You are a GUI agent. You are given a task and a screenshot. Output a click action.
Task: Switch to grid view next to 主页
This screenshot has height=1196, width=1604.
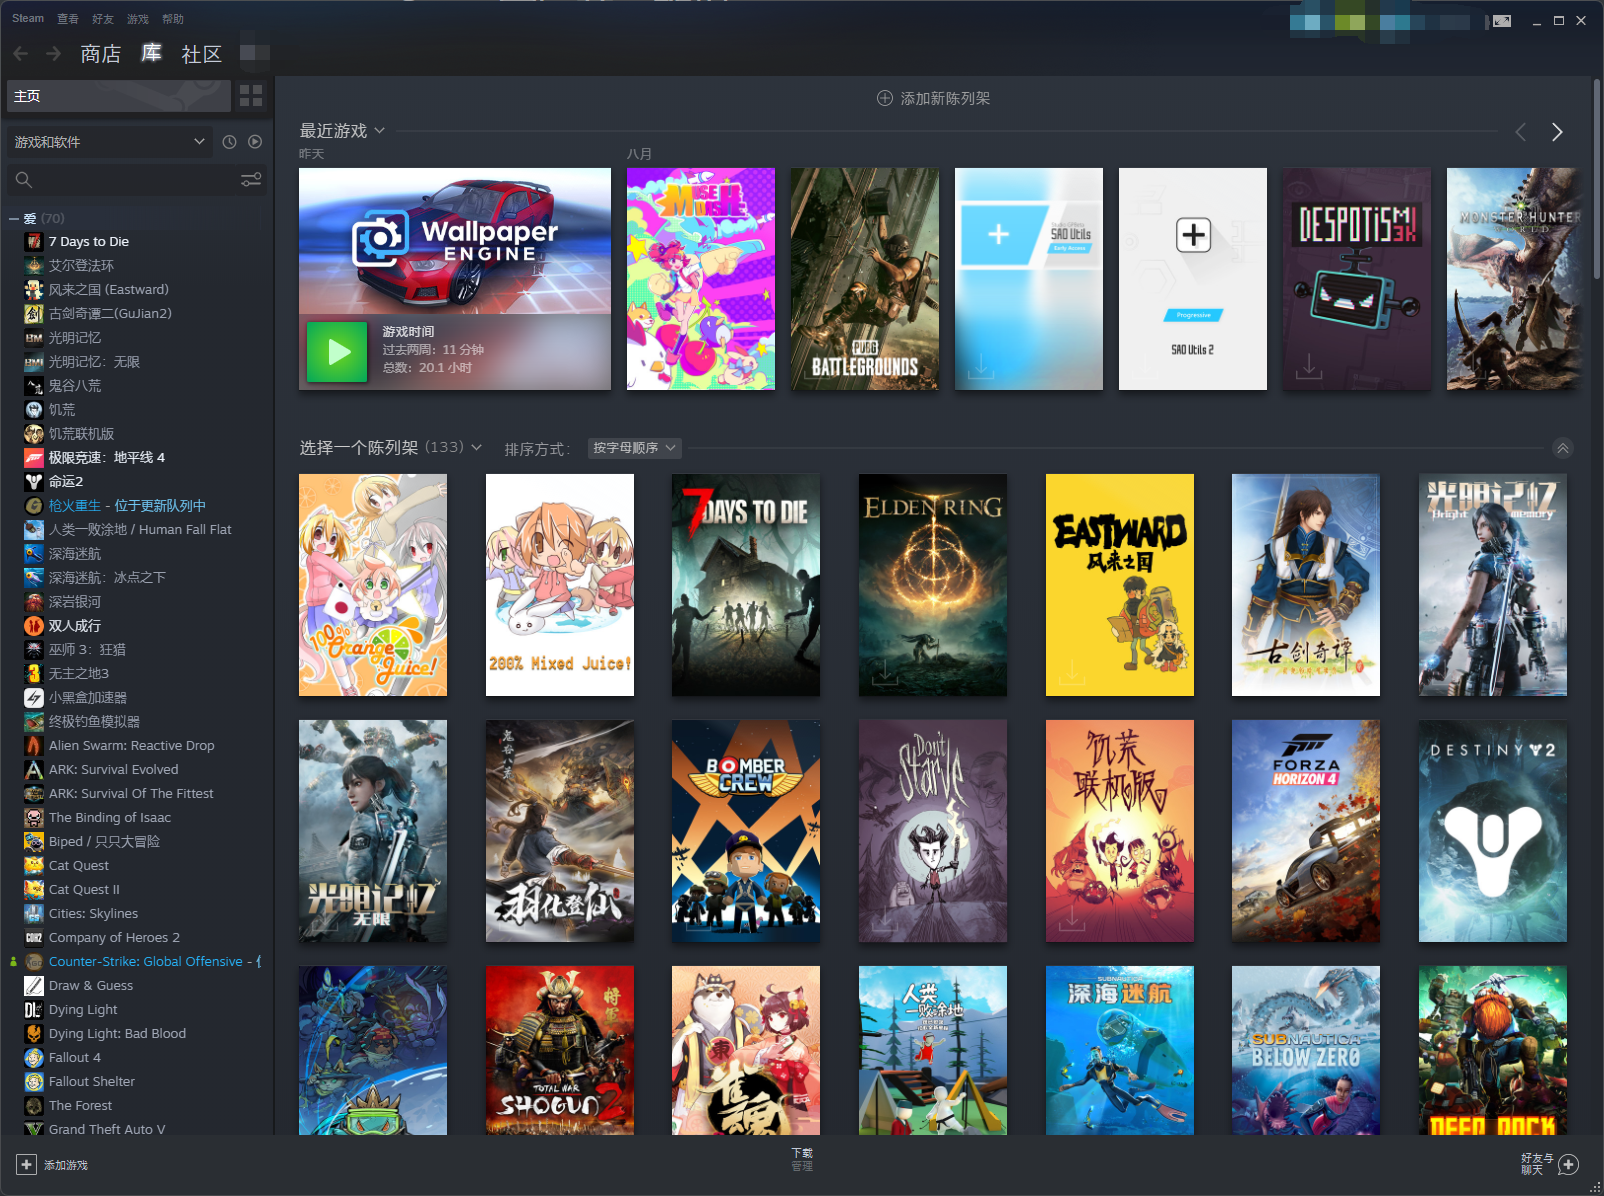[251, 96]
